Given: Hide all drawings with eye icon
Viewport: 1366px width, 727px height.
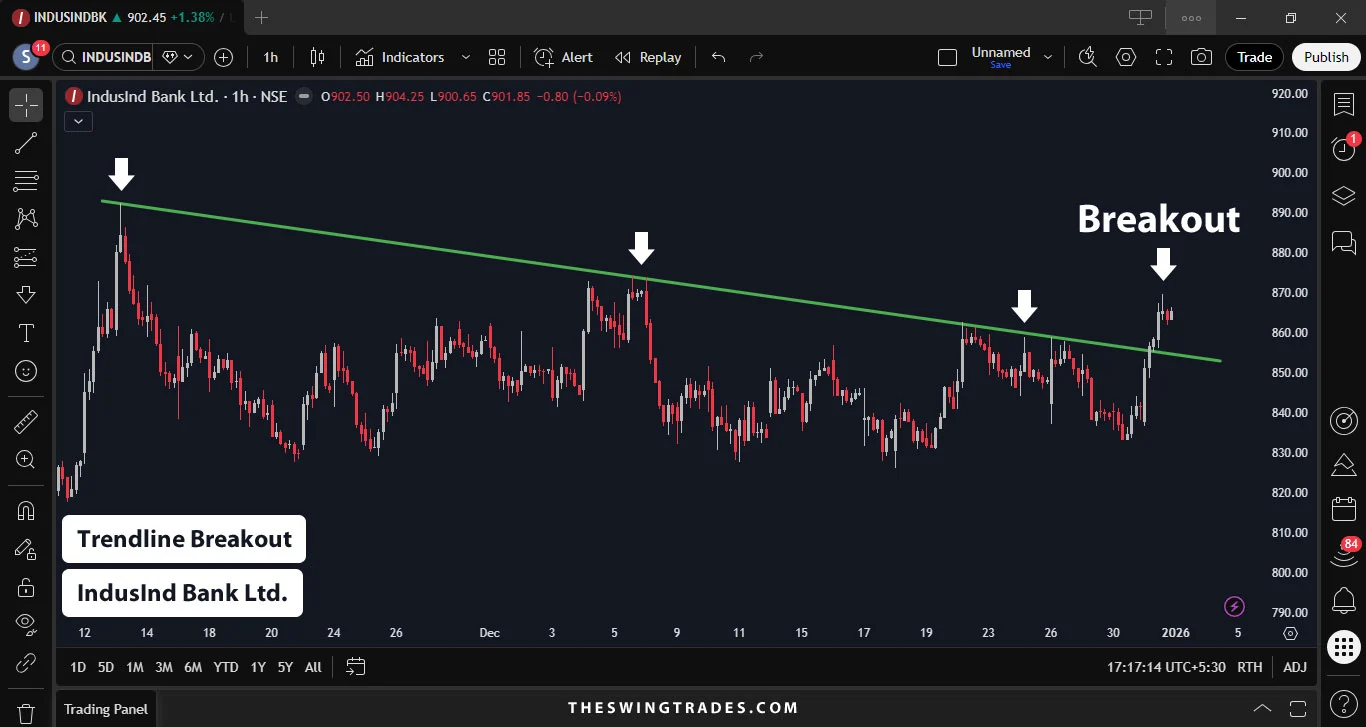Looking at the screenshot, I should coord(26,625).
